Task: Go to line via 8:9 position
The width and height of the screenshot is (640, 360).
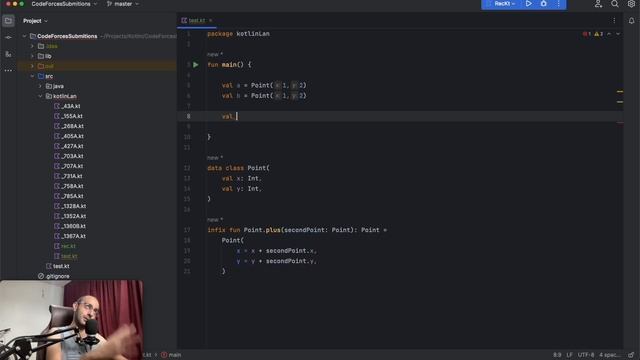Action: click(557, 355)
